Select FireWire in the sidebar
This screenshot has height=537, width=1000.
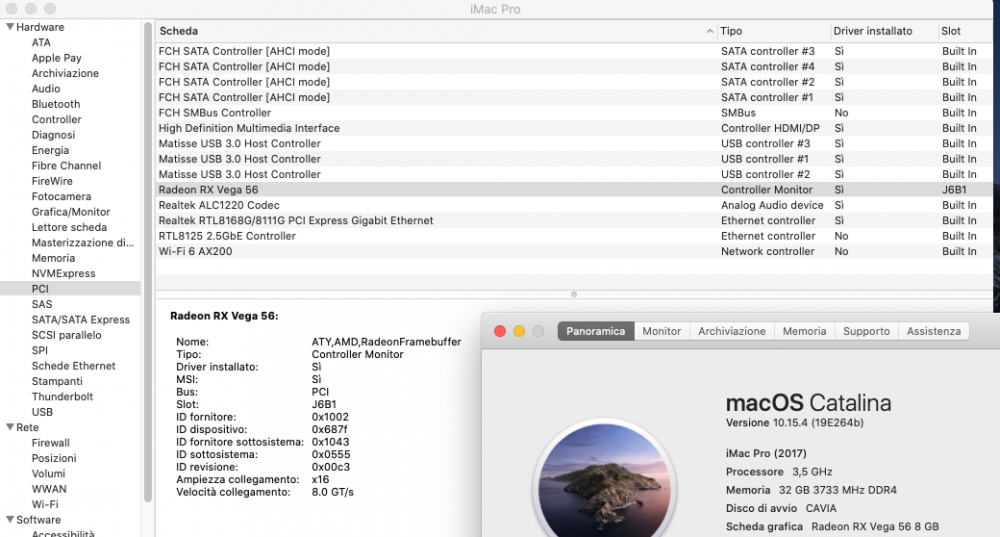[x=52, y=180]
